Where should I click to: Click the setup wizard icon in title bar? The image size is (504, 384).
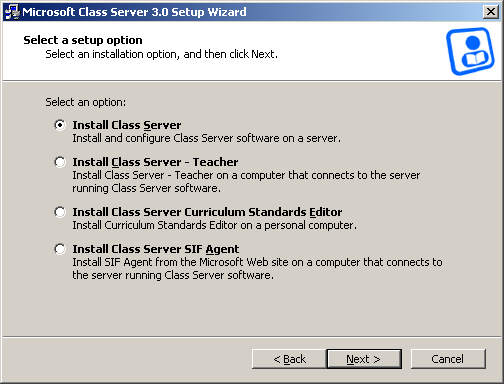tap(13, 12)
